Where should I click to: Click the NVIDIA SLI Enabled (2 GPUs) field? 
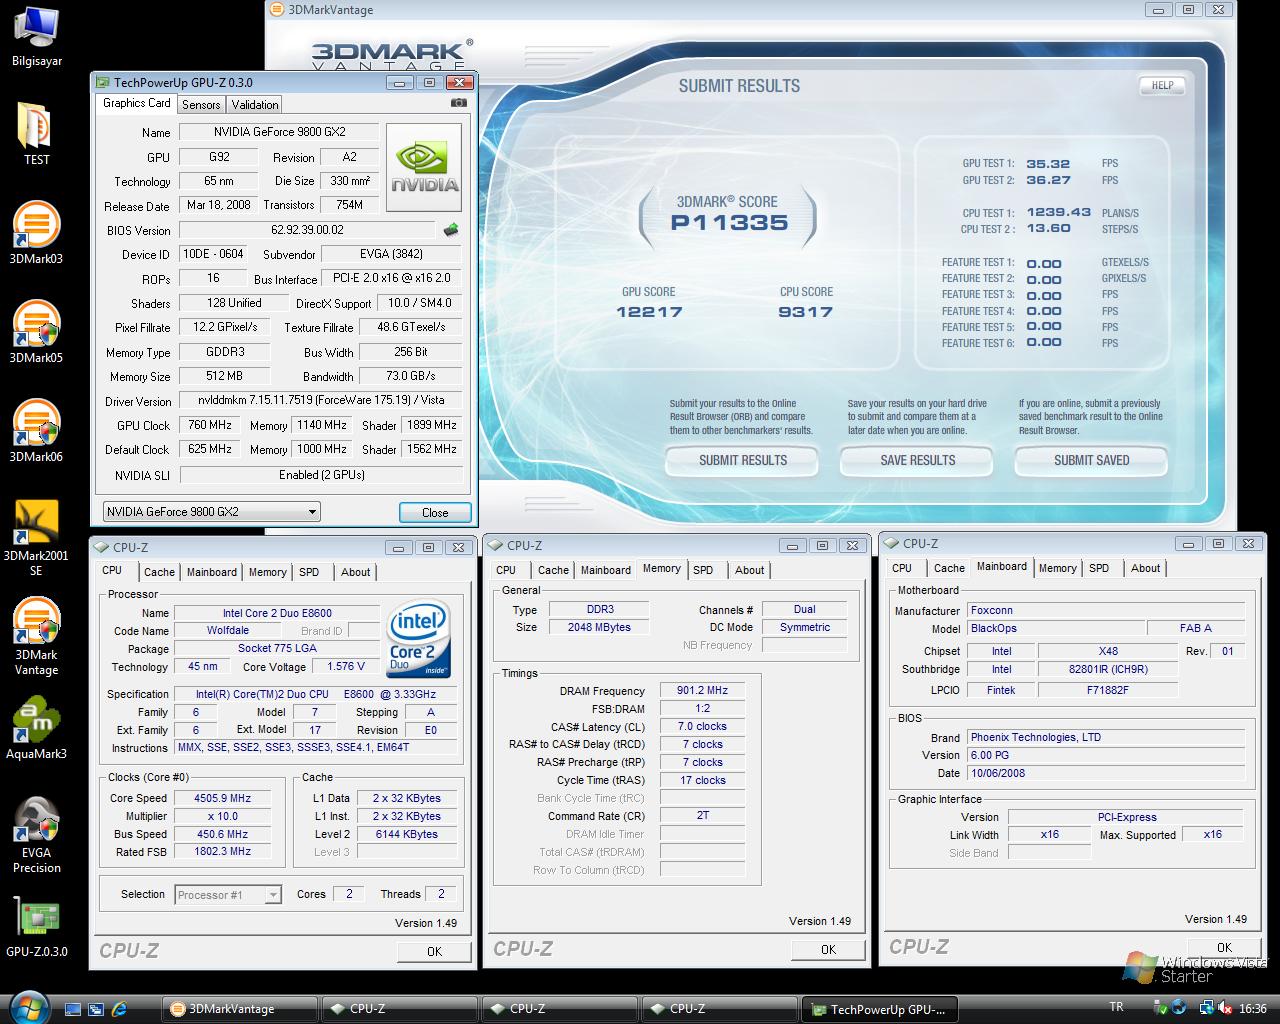[x=321, y=475]
